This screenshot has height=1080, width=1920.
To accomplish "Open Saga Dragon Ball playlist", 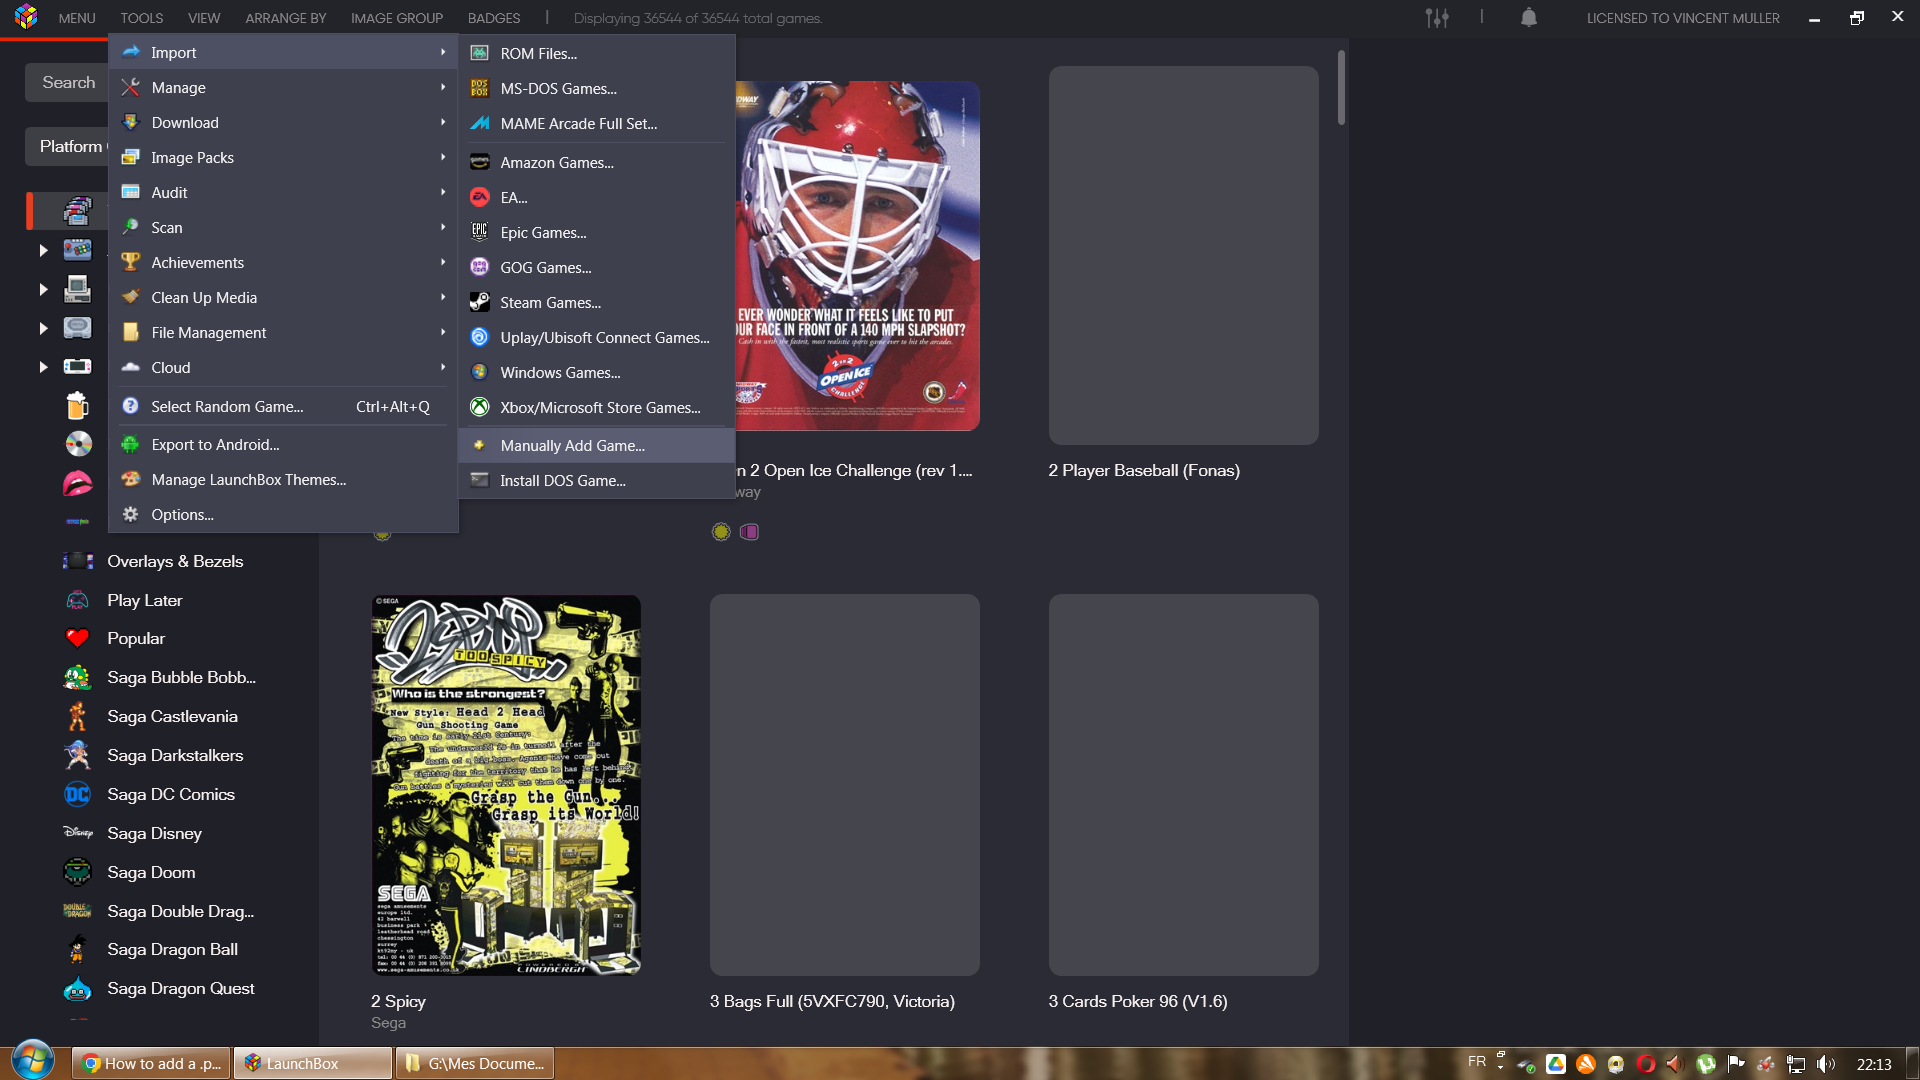I will tap(172, 949).
